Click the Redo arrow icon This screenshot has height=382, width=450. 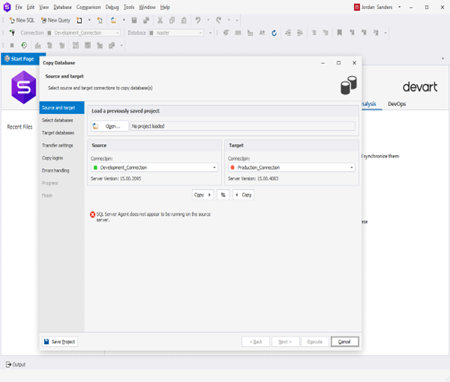tap(219, 20)
